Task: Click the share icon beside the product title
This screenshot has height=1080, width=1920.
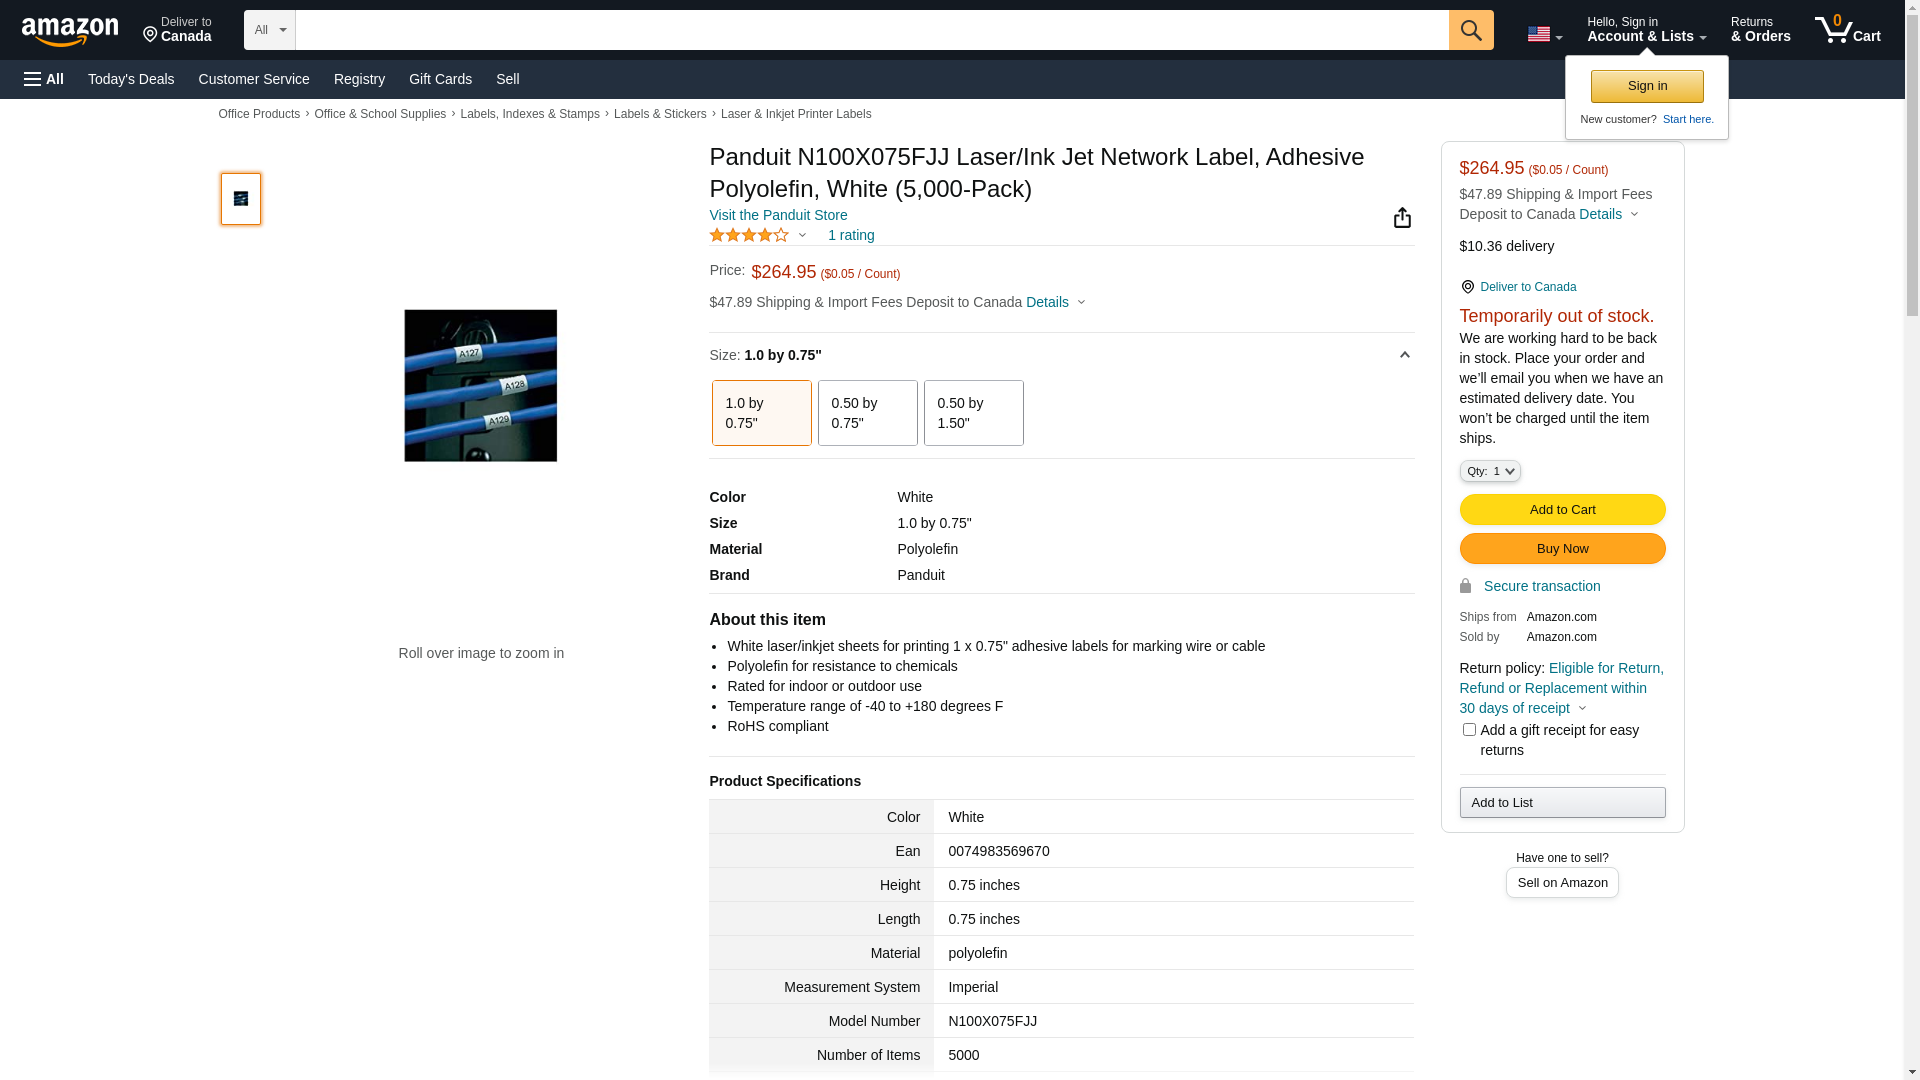Action: (x=1402, y=218)
